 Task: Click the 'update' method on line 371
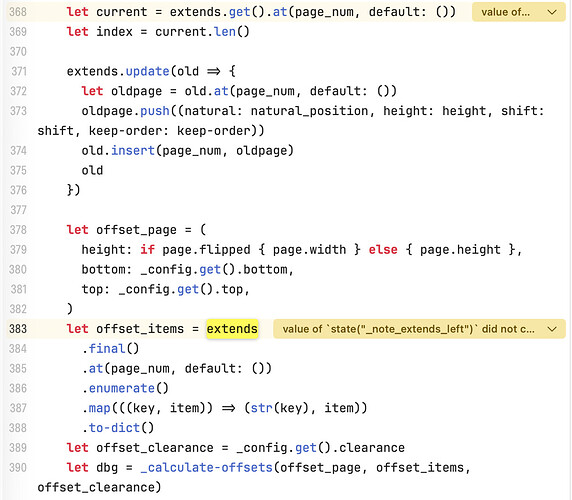[147, 71]
